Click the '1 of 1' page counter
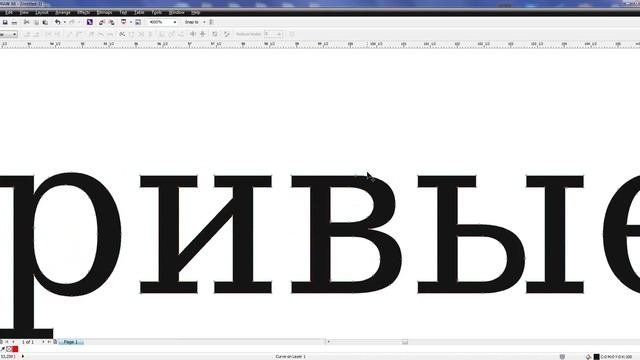The image size is (640, 360). coord(28,342)
